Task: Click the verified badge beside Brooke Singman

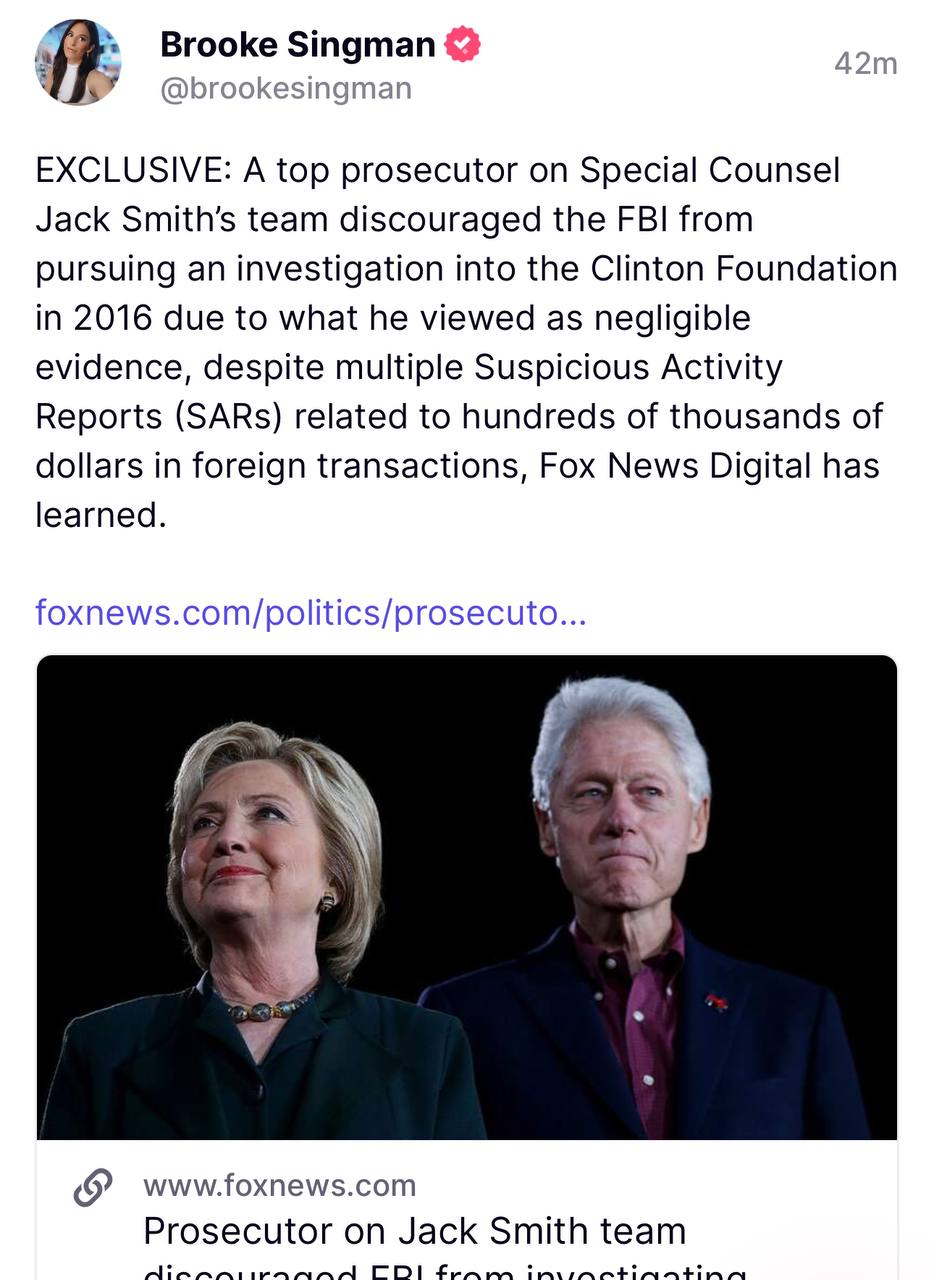Action: coord(462,45)
